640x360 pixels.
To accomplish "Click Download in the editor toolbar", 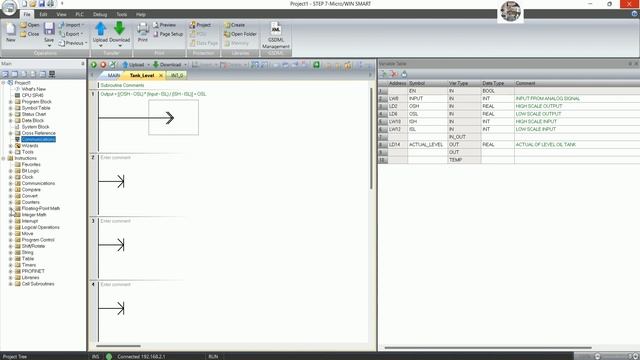I will coord(167,64).
